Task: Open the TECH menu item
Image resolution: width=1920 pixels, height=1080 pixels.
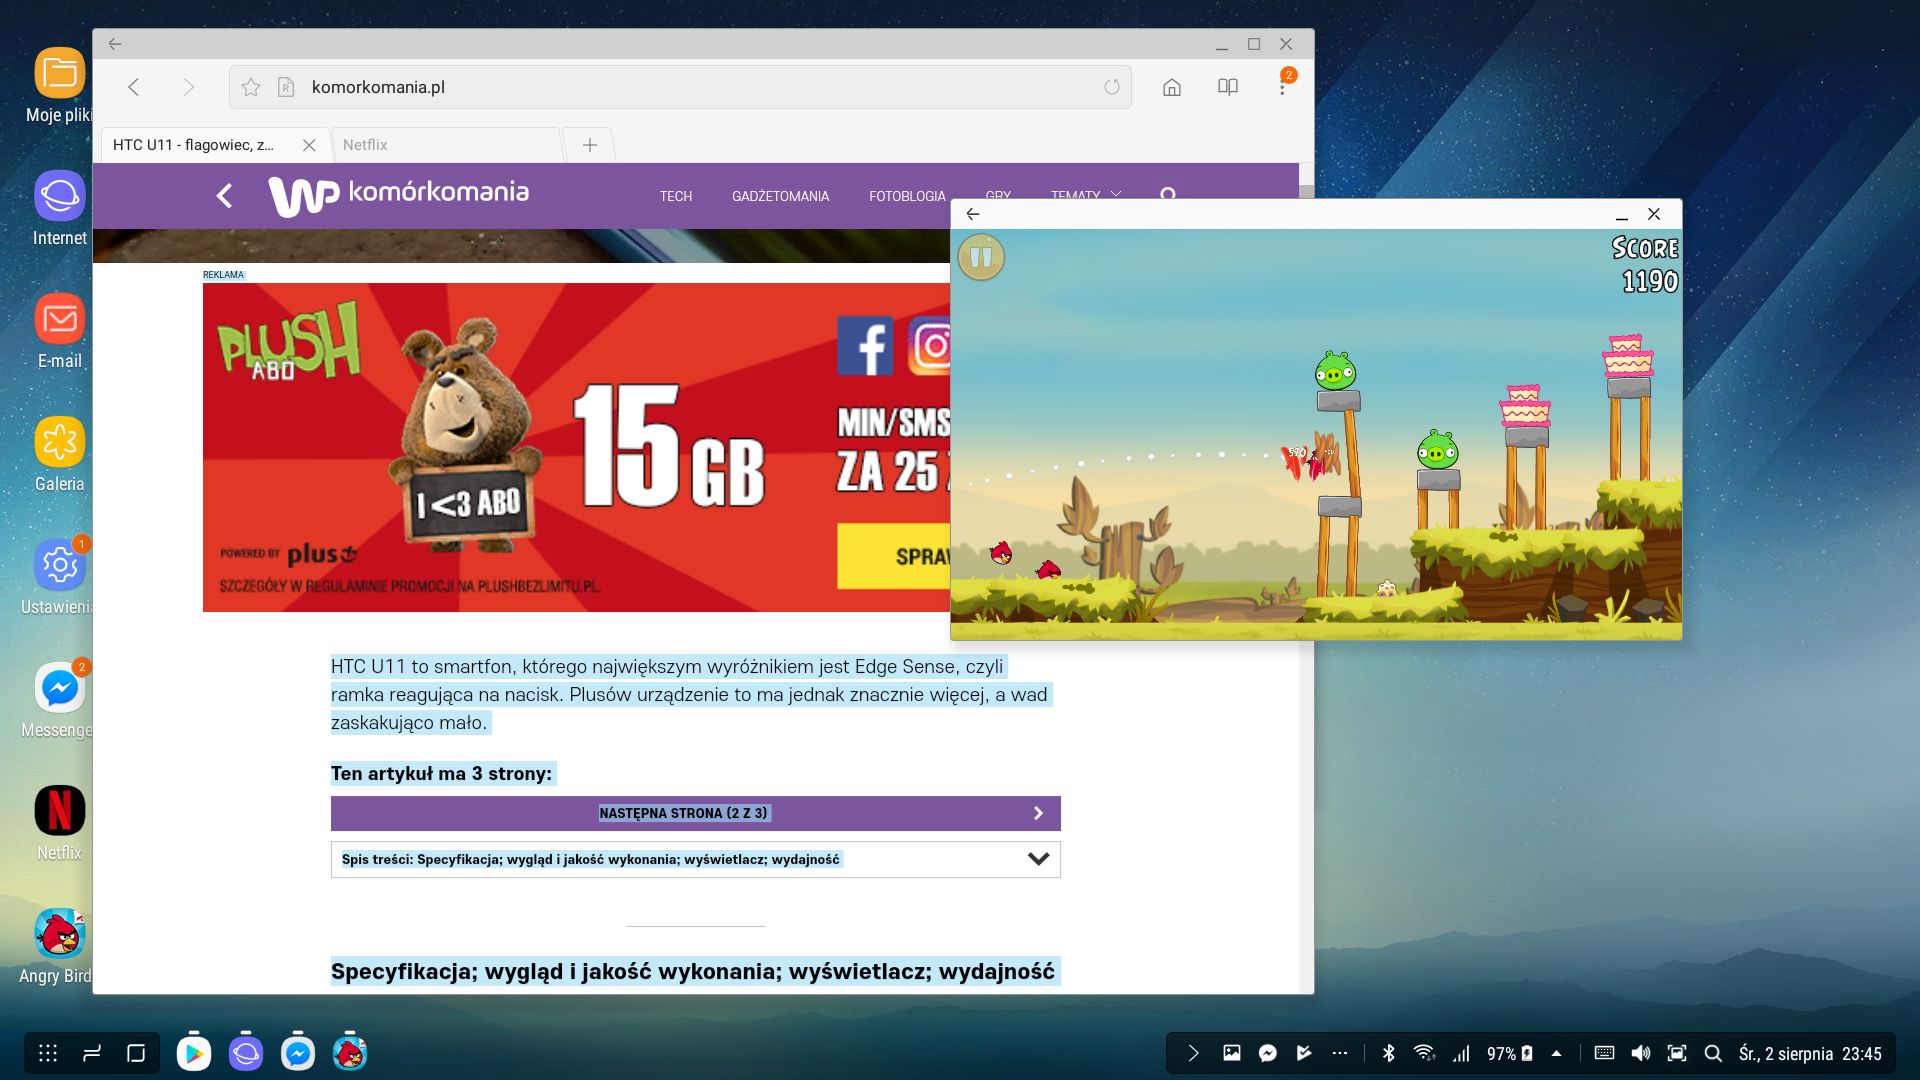Action: click(676, 196)
